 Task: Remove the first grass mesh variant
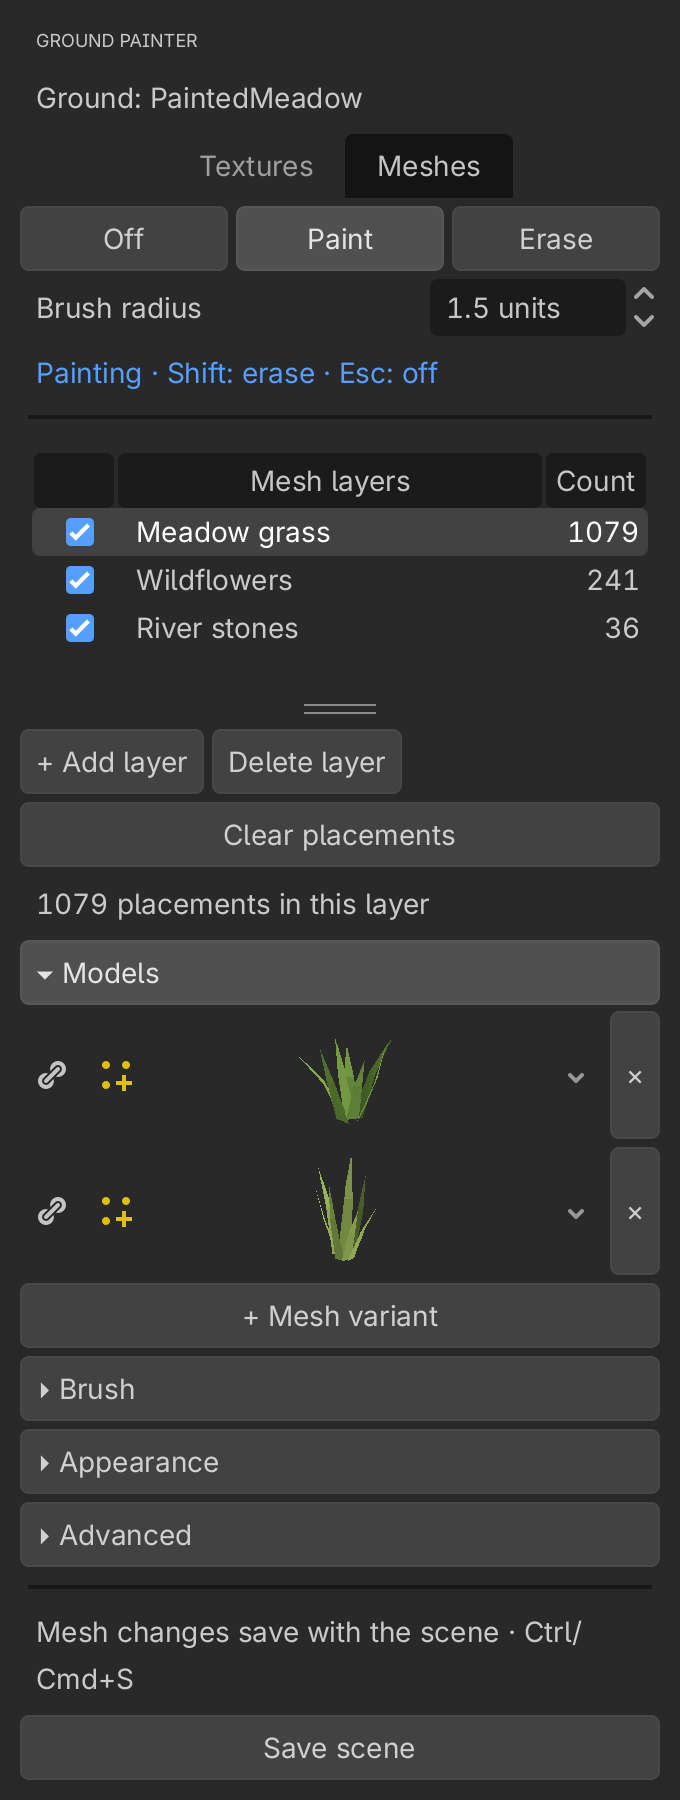[x=635, y=1076]
